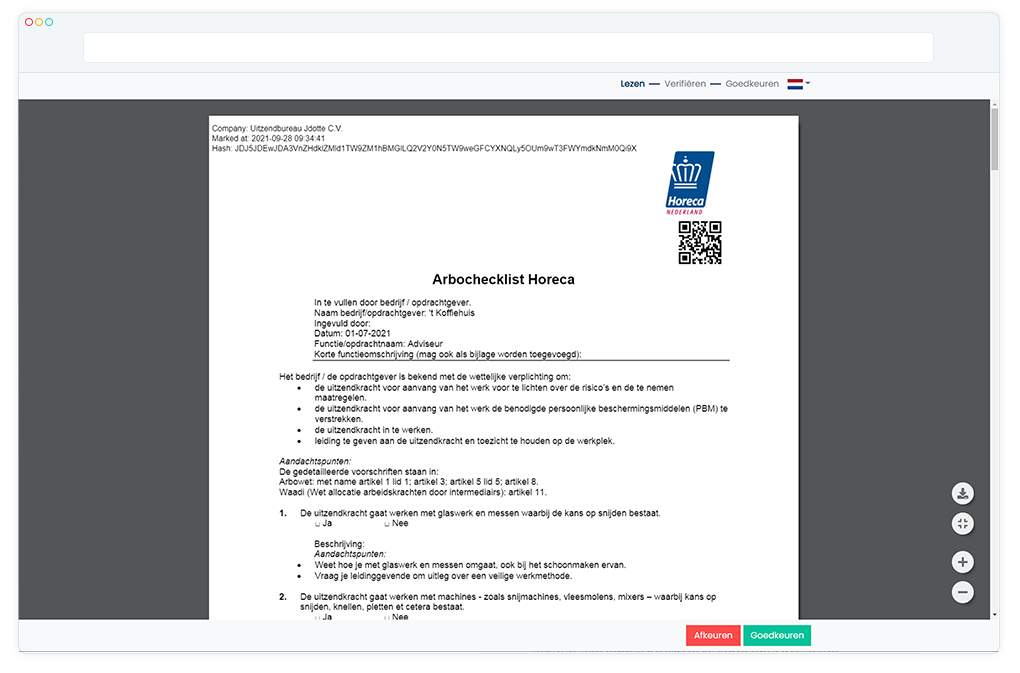1020x673 pixels.
Task: Click the bullet starting 'leiding te geven aan'
Action: pos(464,441)
